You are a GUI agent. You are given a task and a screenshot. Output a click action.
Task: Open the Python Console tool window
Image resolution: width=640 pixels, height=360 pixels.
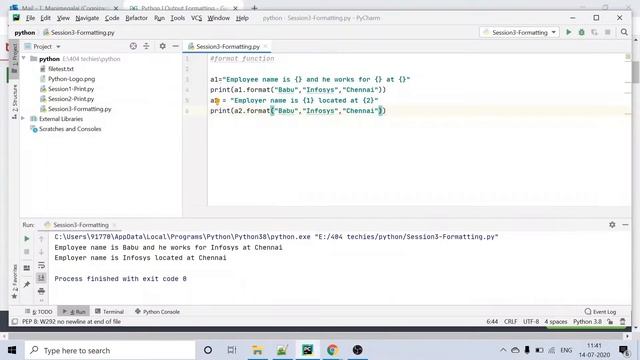tap(157, 311)
